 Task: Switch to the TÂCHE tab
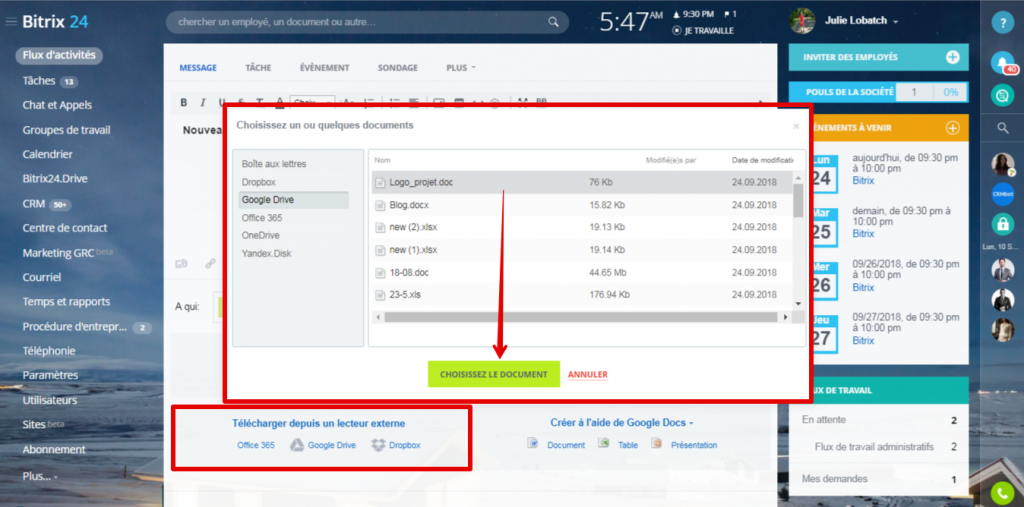pyautogui.click(x=258, y=68)
